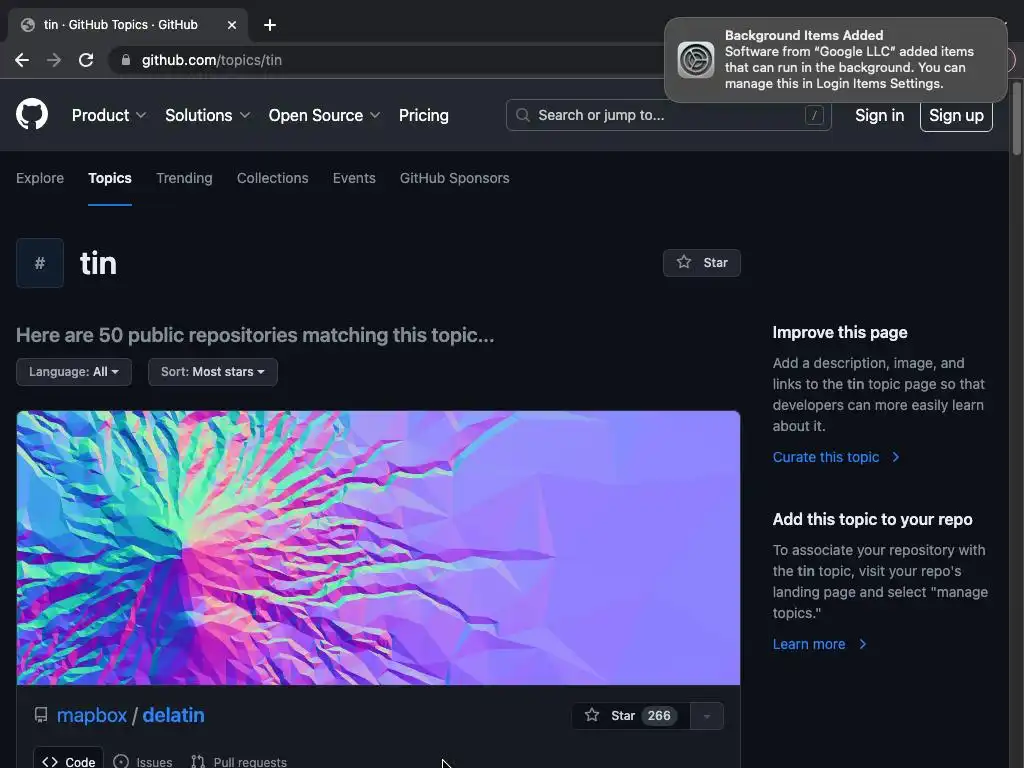Click the Sign in link
Viewport: 1024px width, 768px height.
tap(880, 116)
